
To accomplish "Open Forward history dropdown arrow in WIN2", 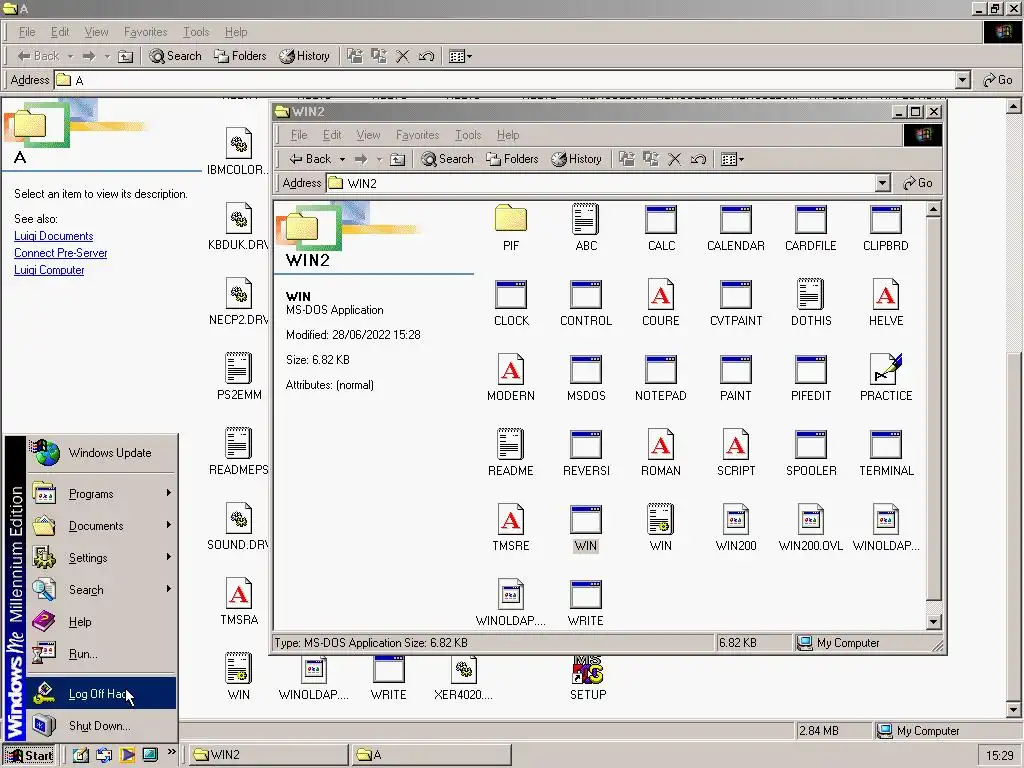I will [379, 159].
